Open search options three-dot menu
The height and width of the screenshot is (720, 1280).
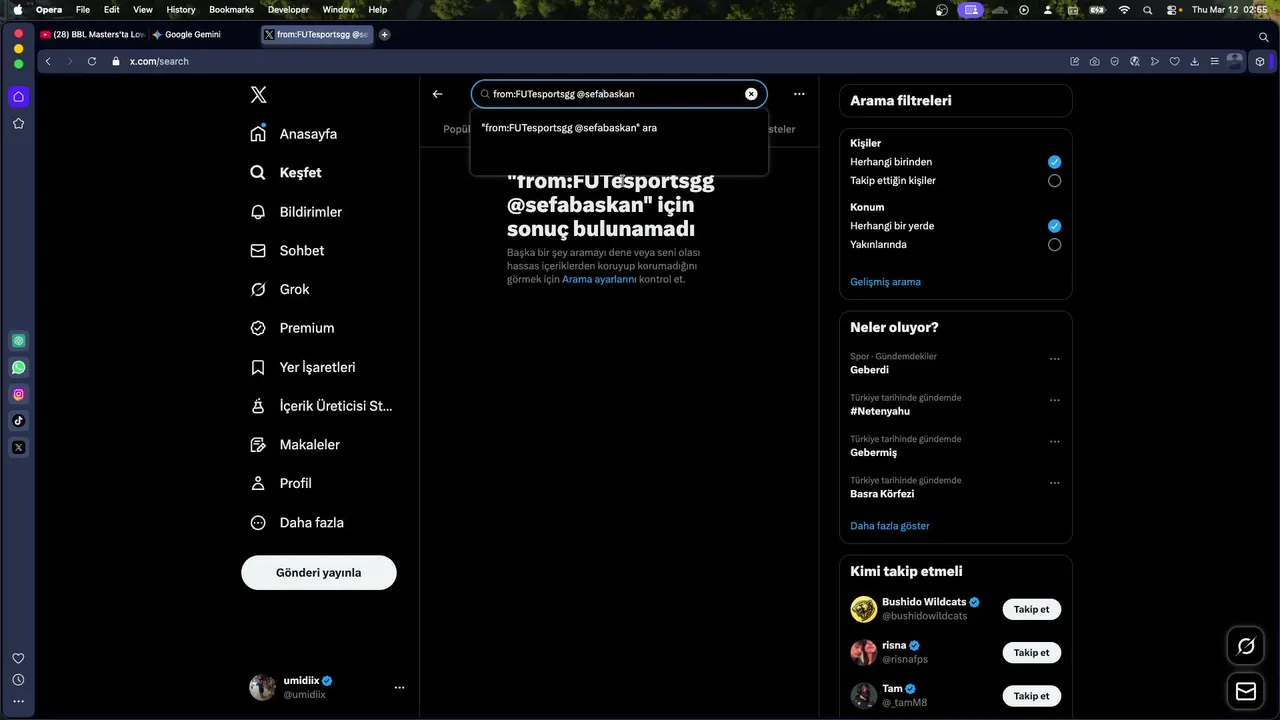[x=799, y=94]
